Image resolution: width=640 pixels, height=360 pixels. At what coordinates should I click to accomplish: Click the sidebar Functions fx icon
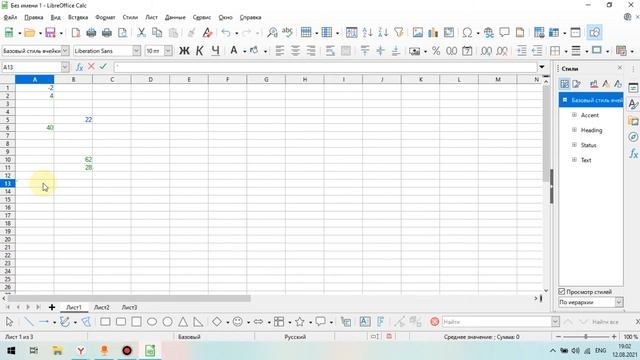click(x=633, y=153)
